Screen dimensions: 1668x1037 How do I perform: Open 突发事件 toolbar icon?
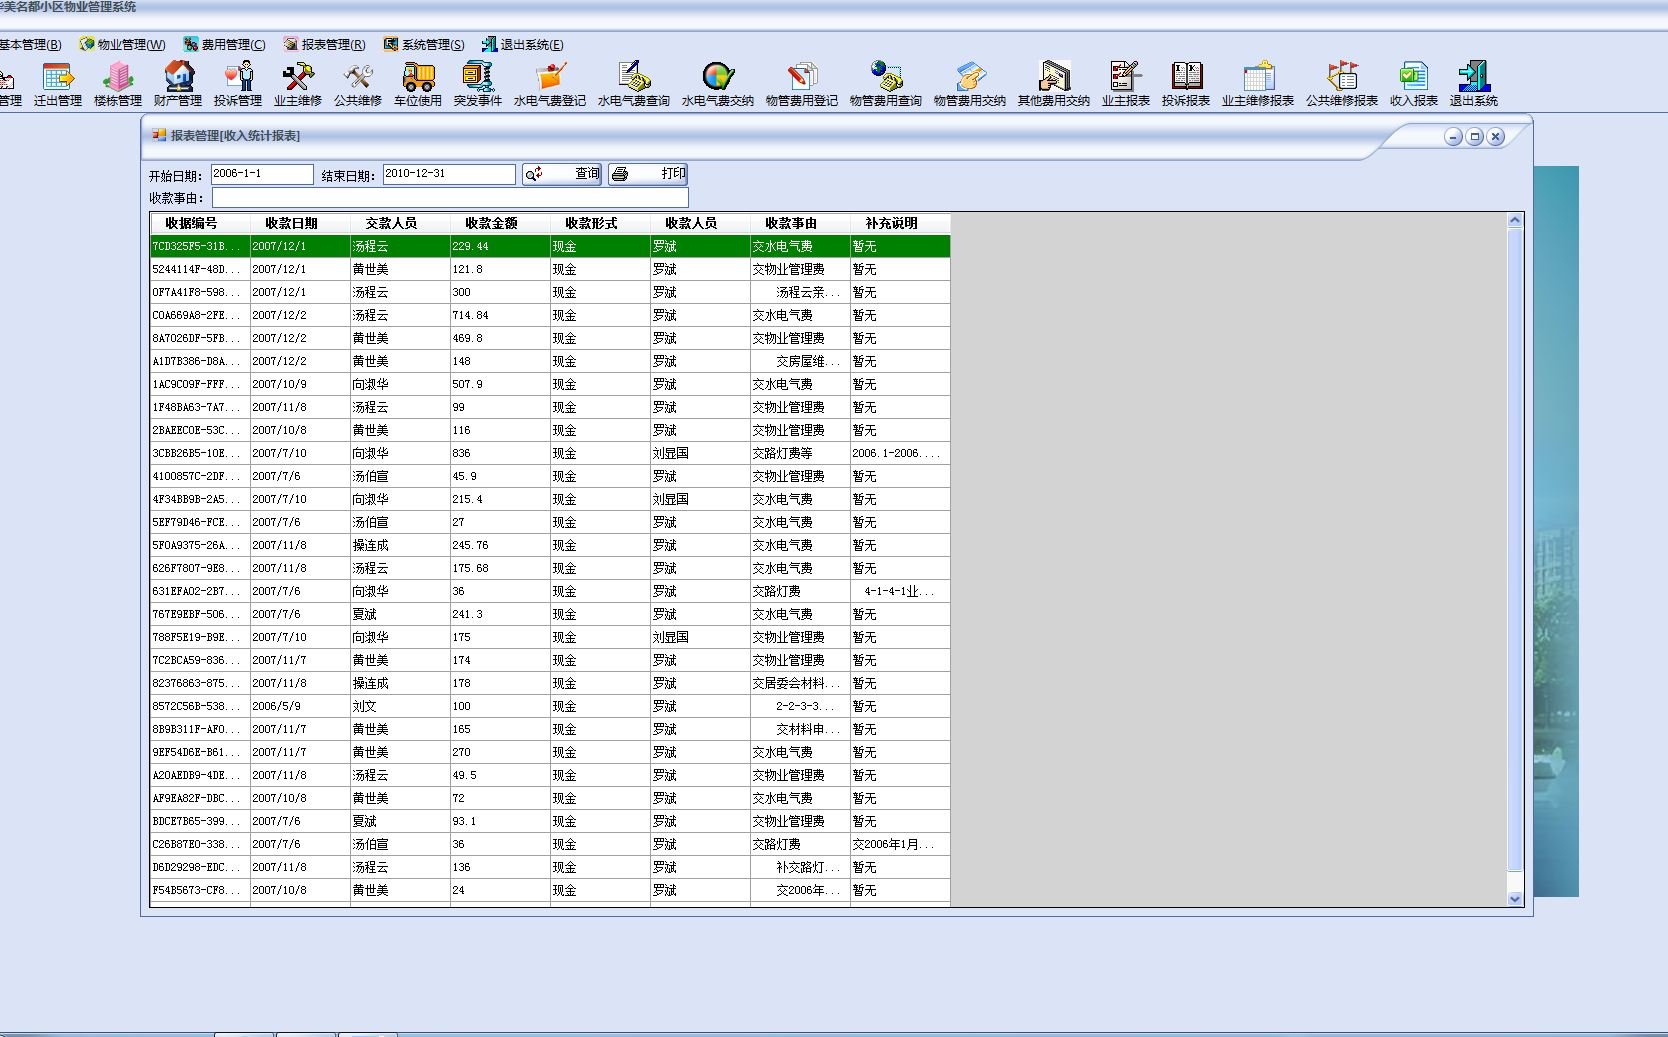pyautogui.click(x=478, y=84)
